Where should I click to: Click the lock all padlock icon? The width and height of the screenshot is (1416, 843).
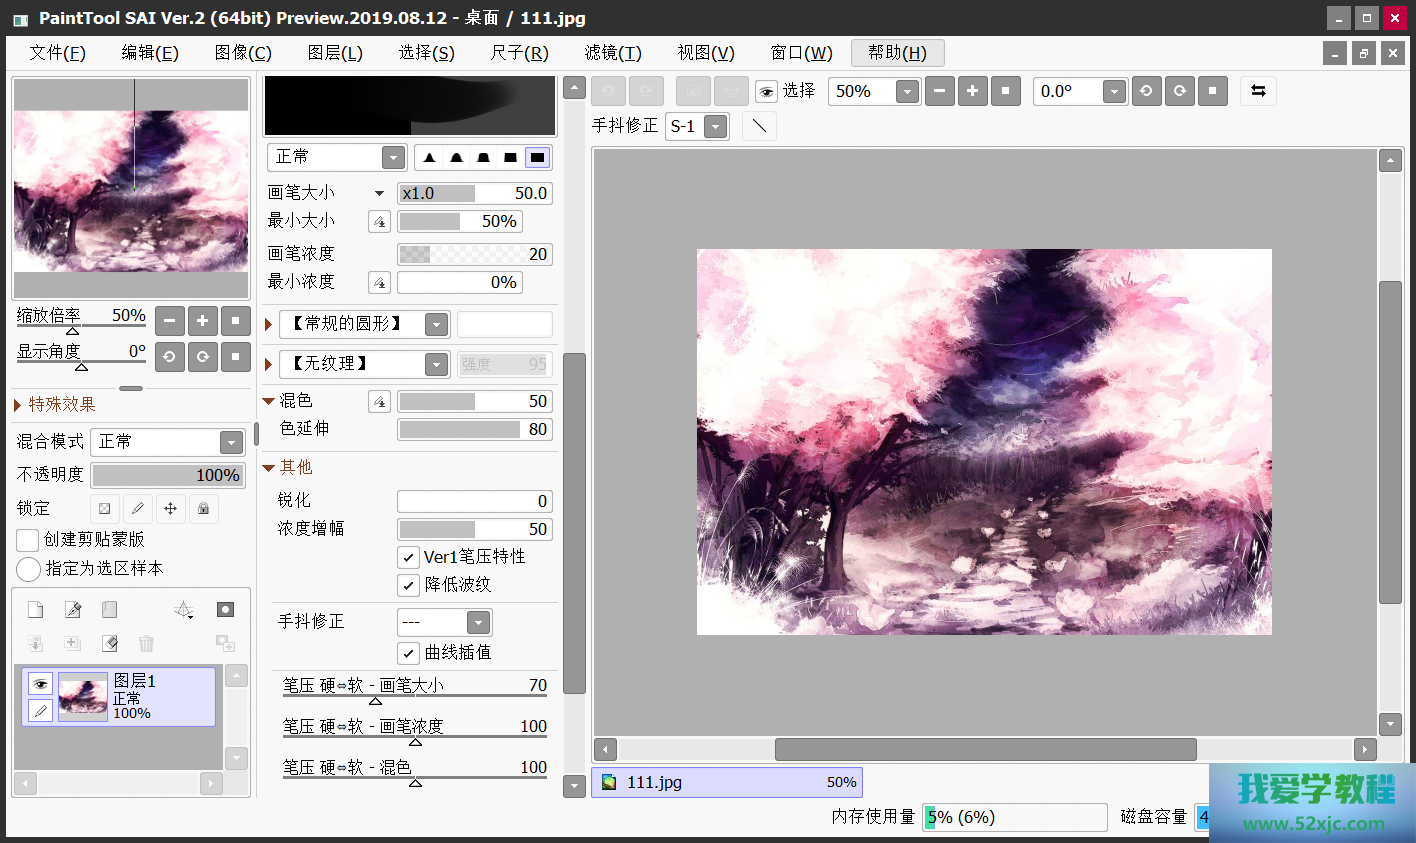203,508
